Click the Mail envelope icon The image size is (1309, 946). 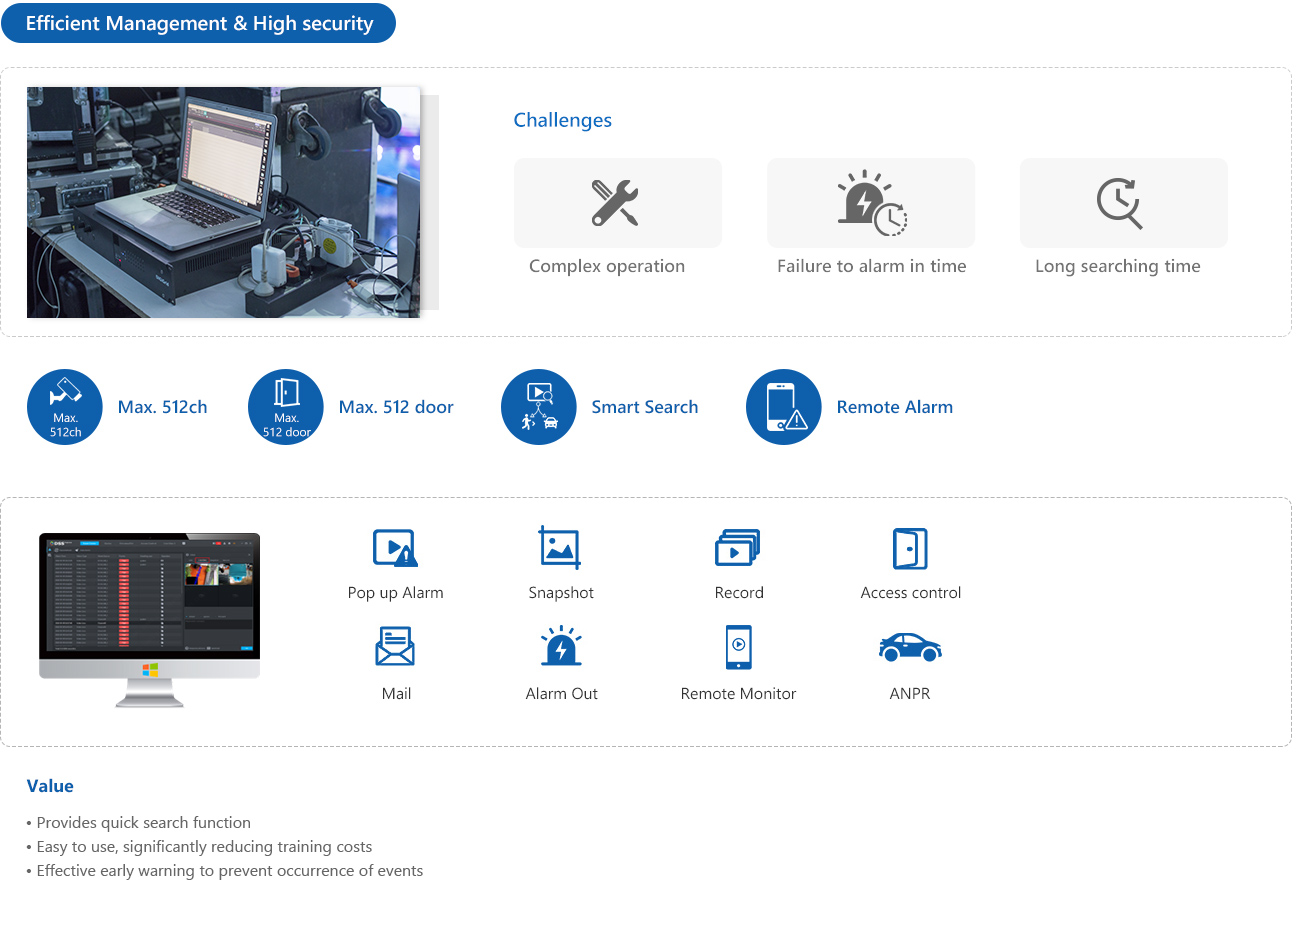[395, 646]
